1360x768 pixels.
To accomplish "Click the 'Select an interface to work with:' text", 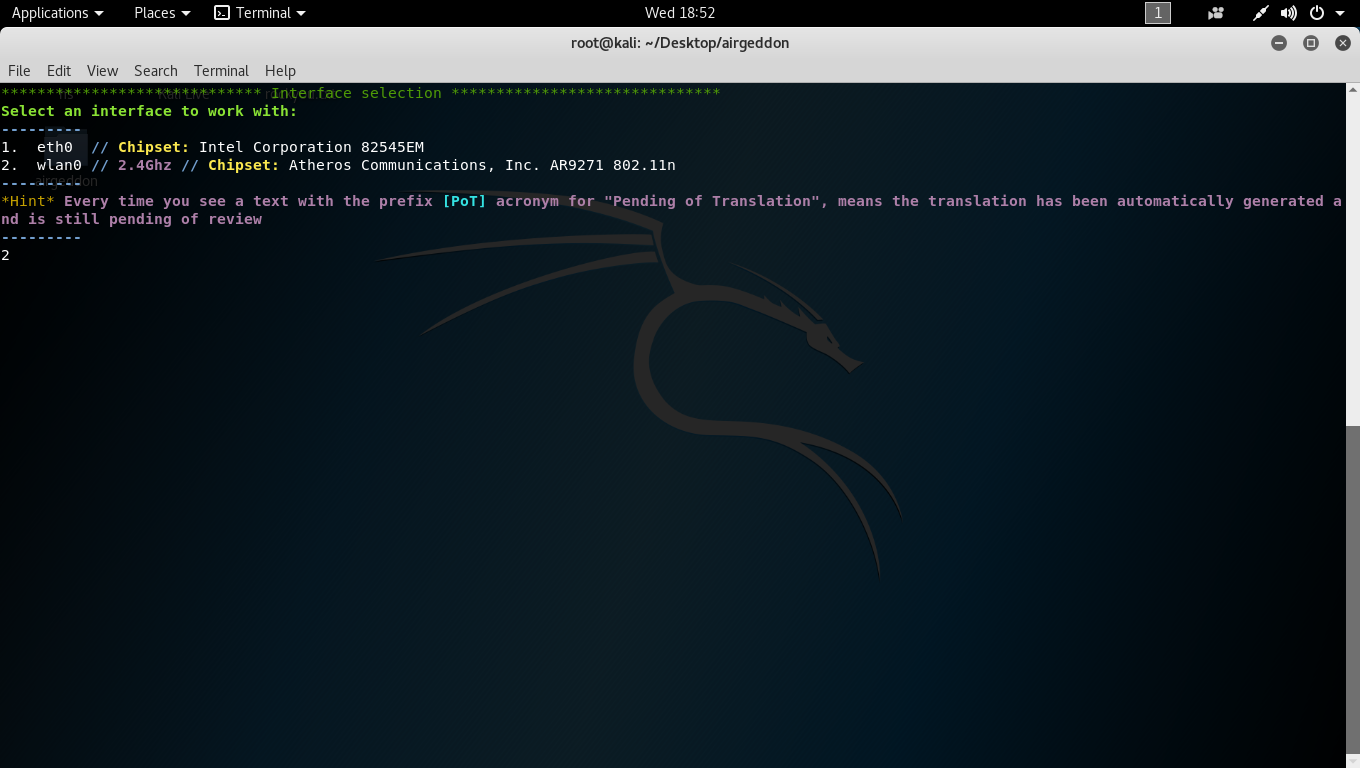I will point(149,111).
